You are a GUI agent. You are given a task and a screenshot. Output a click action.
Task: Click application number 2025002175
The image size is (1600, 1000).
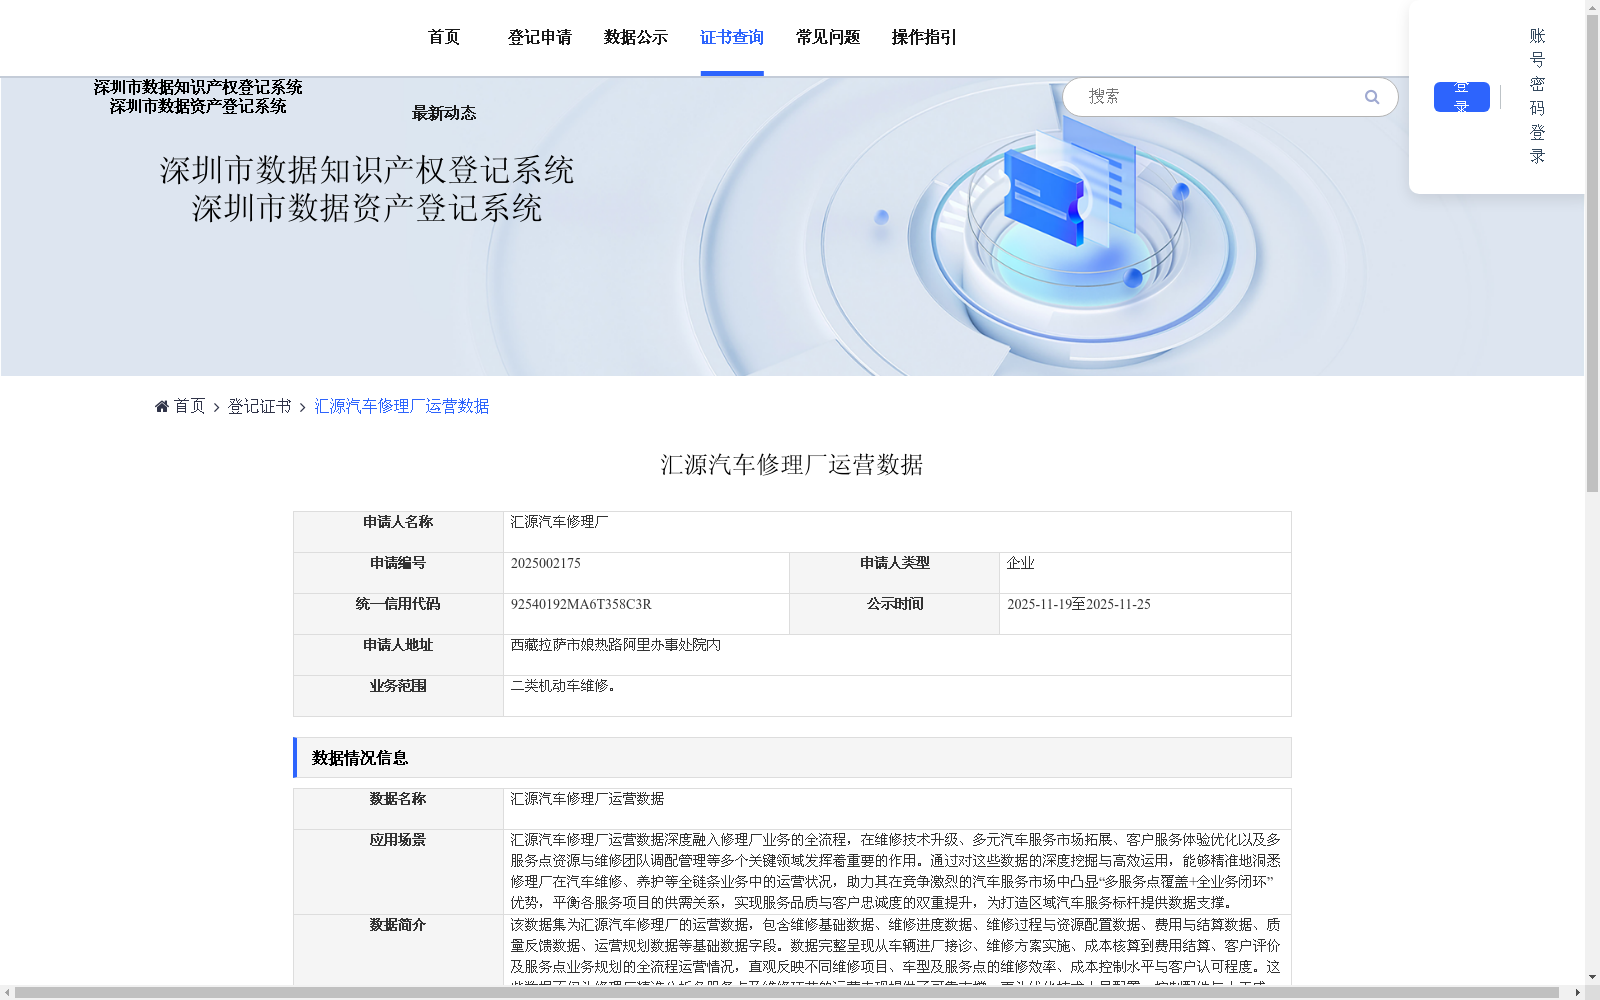coord(546,563)
